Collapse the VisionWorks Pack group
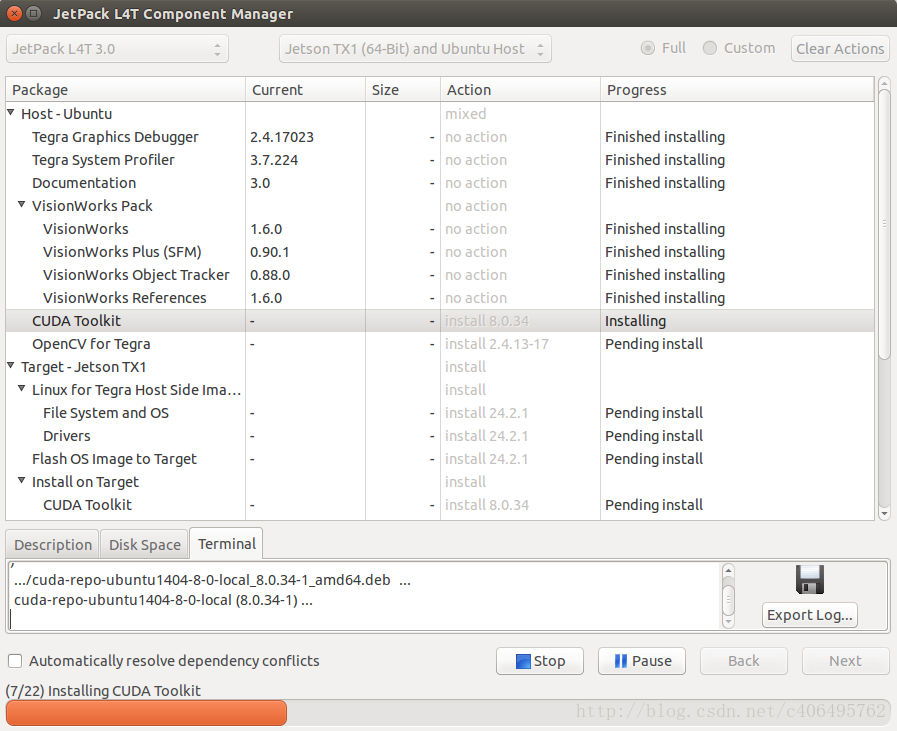Viewport: 897px width, 731px height. [22, 204]
